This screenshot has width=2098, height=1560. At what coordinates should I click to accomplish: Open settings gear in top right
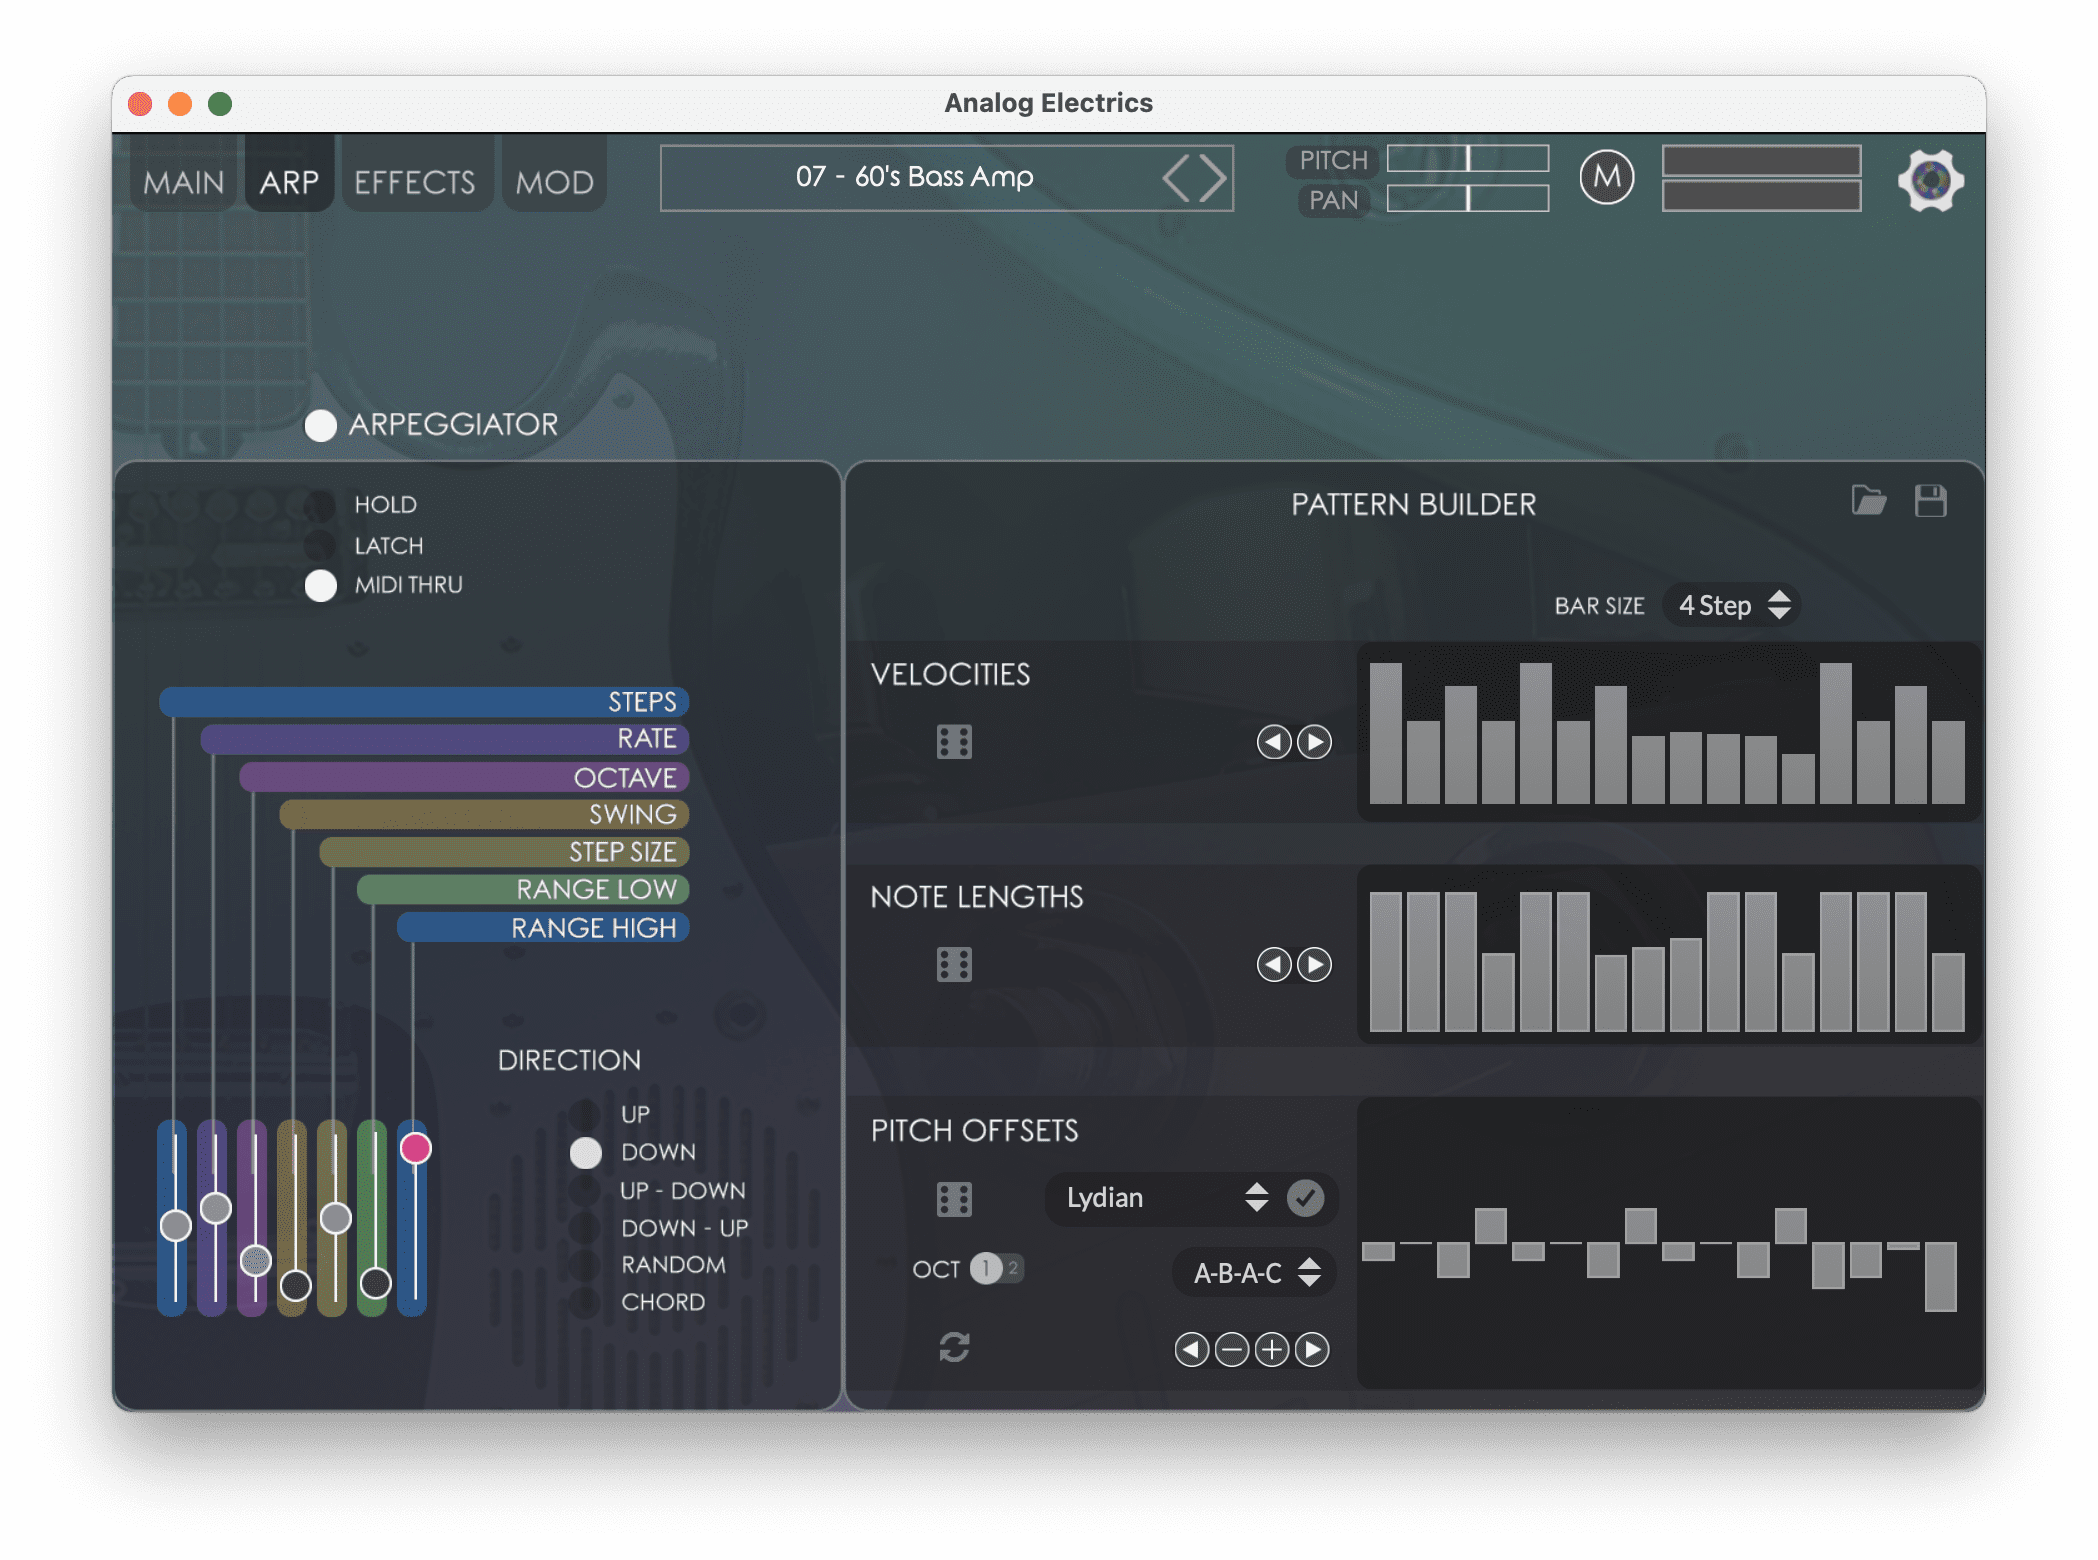point(1930,180)
